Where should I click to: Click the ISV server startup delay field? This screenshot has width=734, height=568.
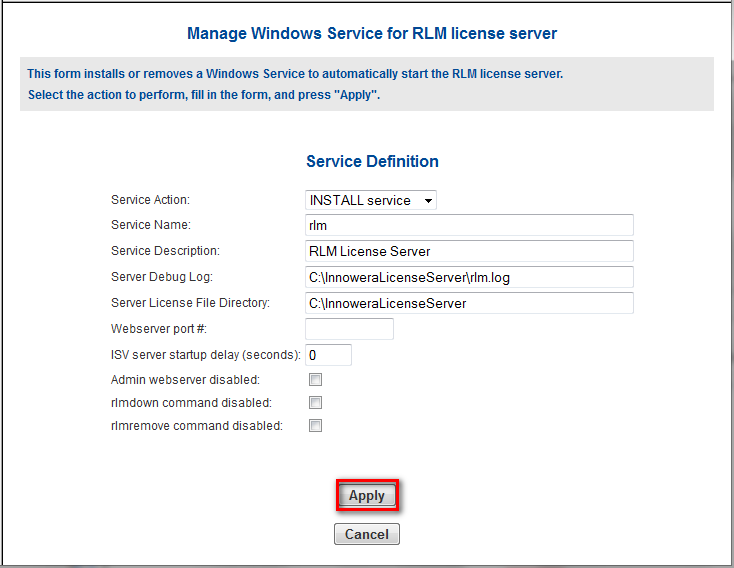[328, 355]
